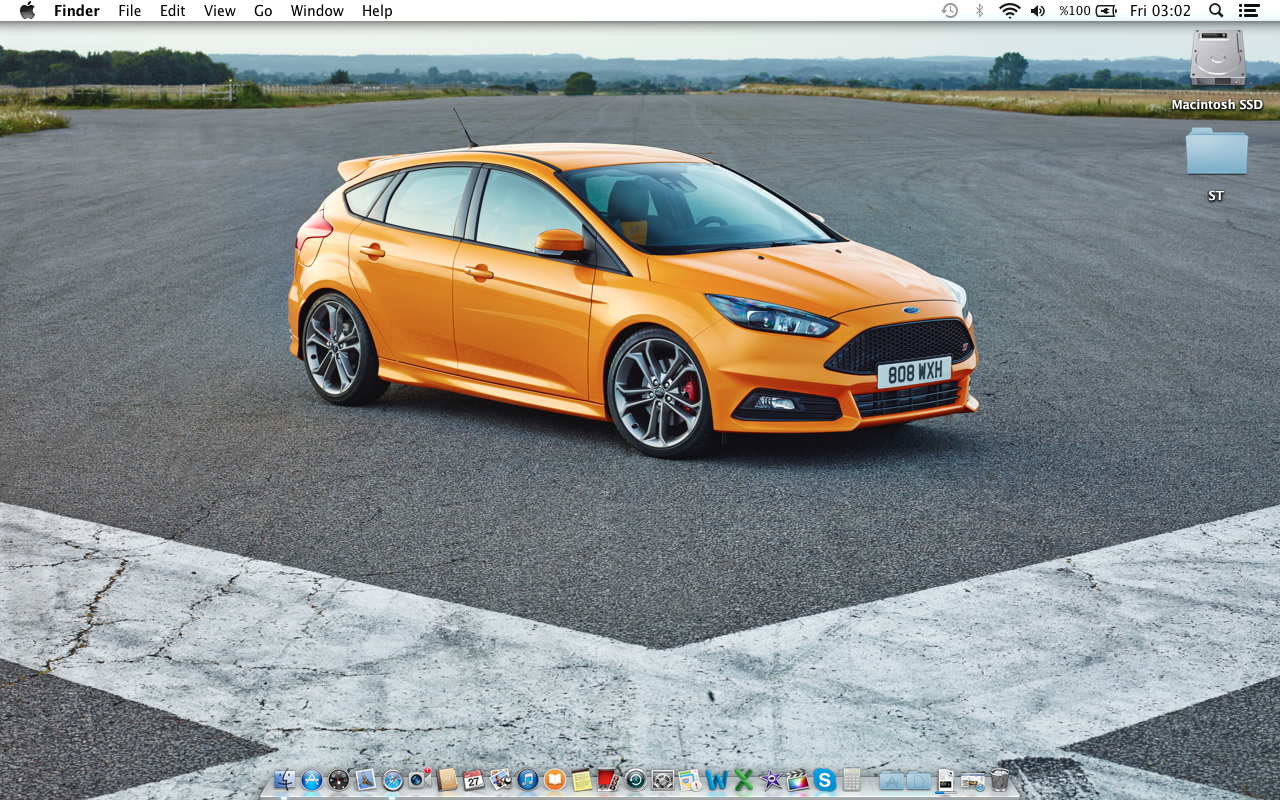The width and height of the screenshot is (1280, 800).
Task: Open the Go menu
Action: 263,11
